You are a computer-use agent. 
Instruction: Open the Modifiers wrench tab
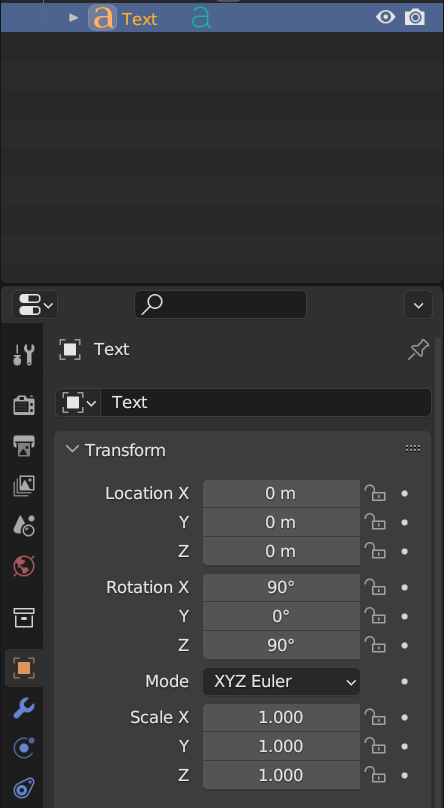pyautogui.click(x=24, y=709)
